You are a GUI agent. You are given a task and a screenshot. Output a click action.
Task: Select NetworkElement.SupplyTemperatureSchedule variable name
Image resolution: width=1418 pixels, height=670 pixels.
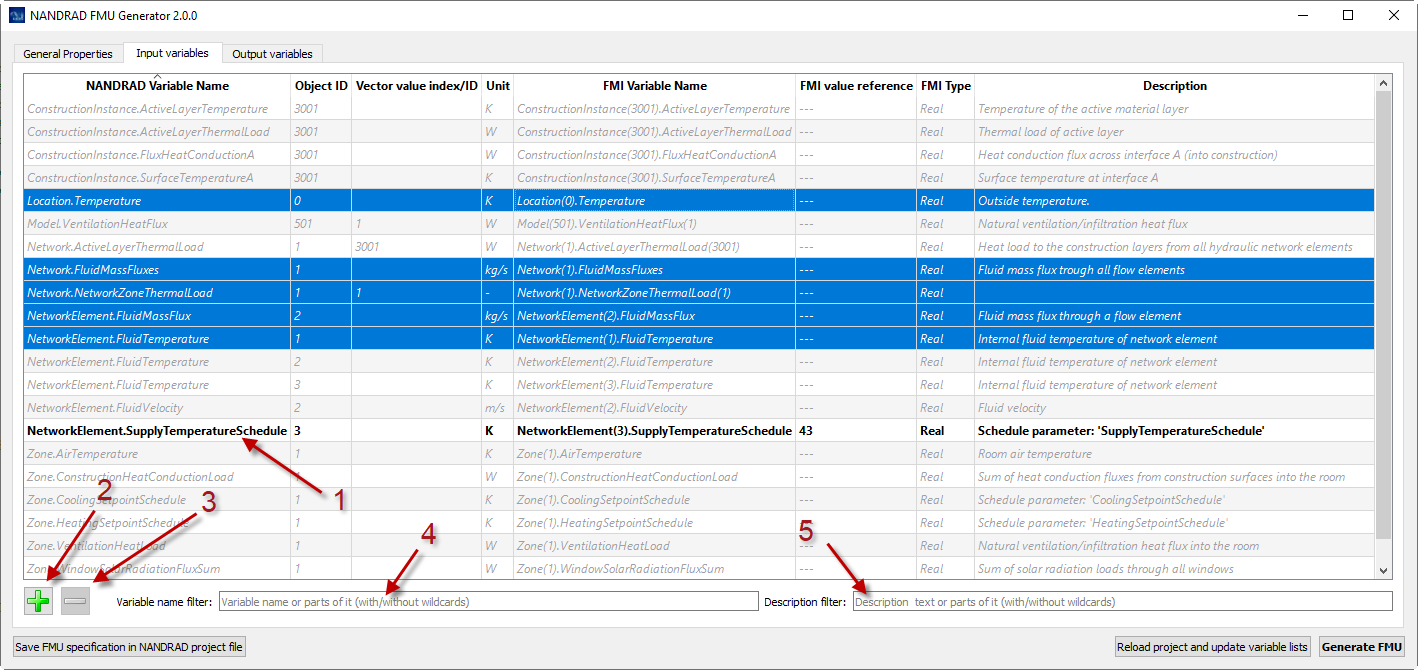tap(157, 431)
